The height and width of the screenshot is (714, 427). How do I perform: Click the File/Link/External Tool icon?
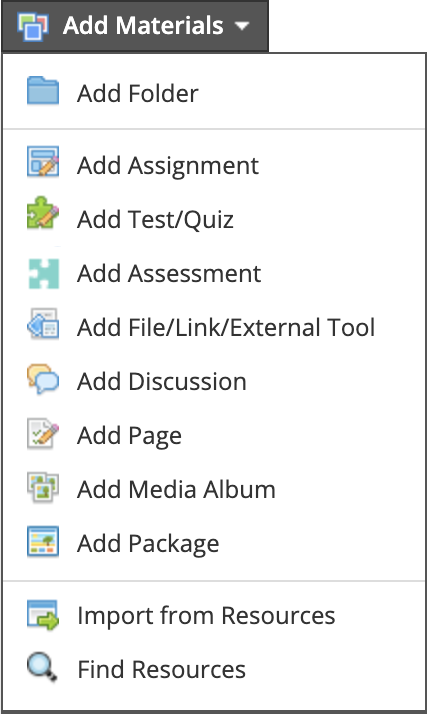(43, 324)
